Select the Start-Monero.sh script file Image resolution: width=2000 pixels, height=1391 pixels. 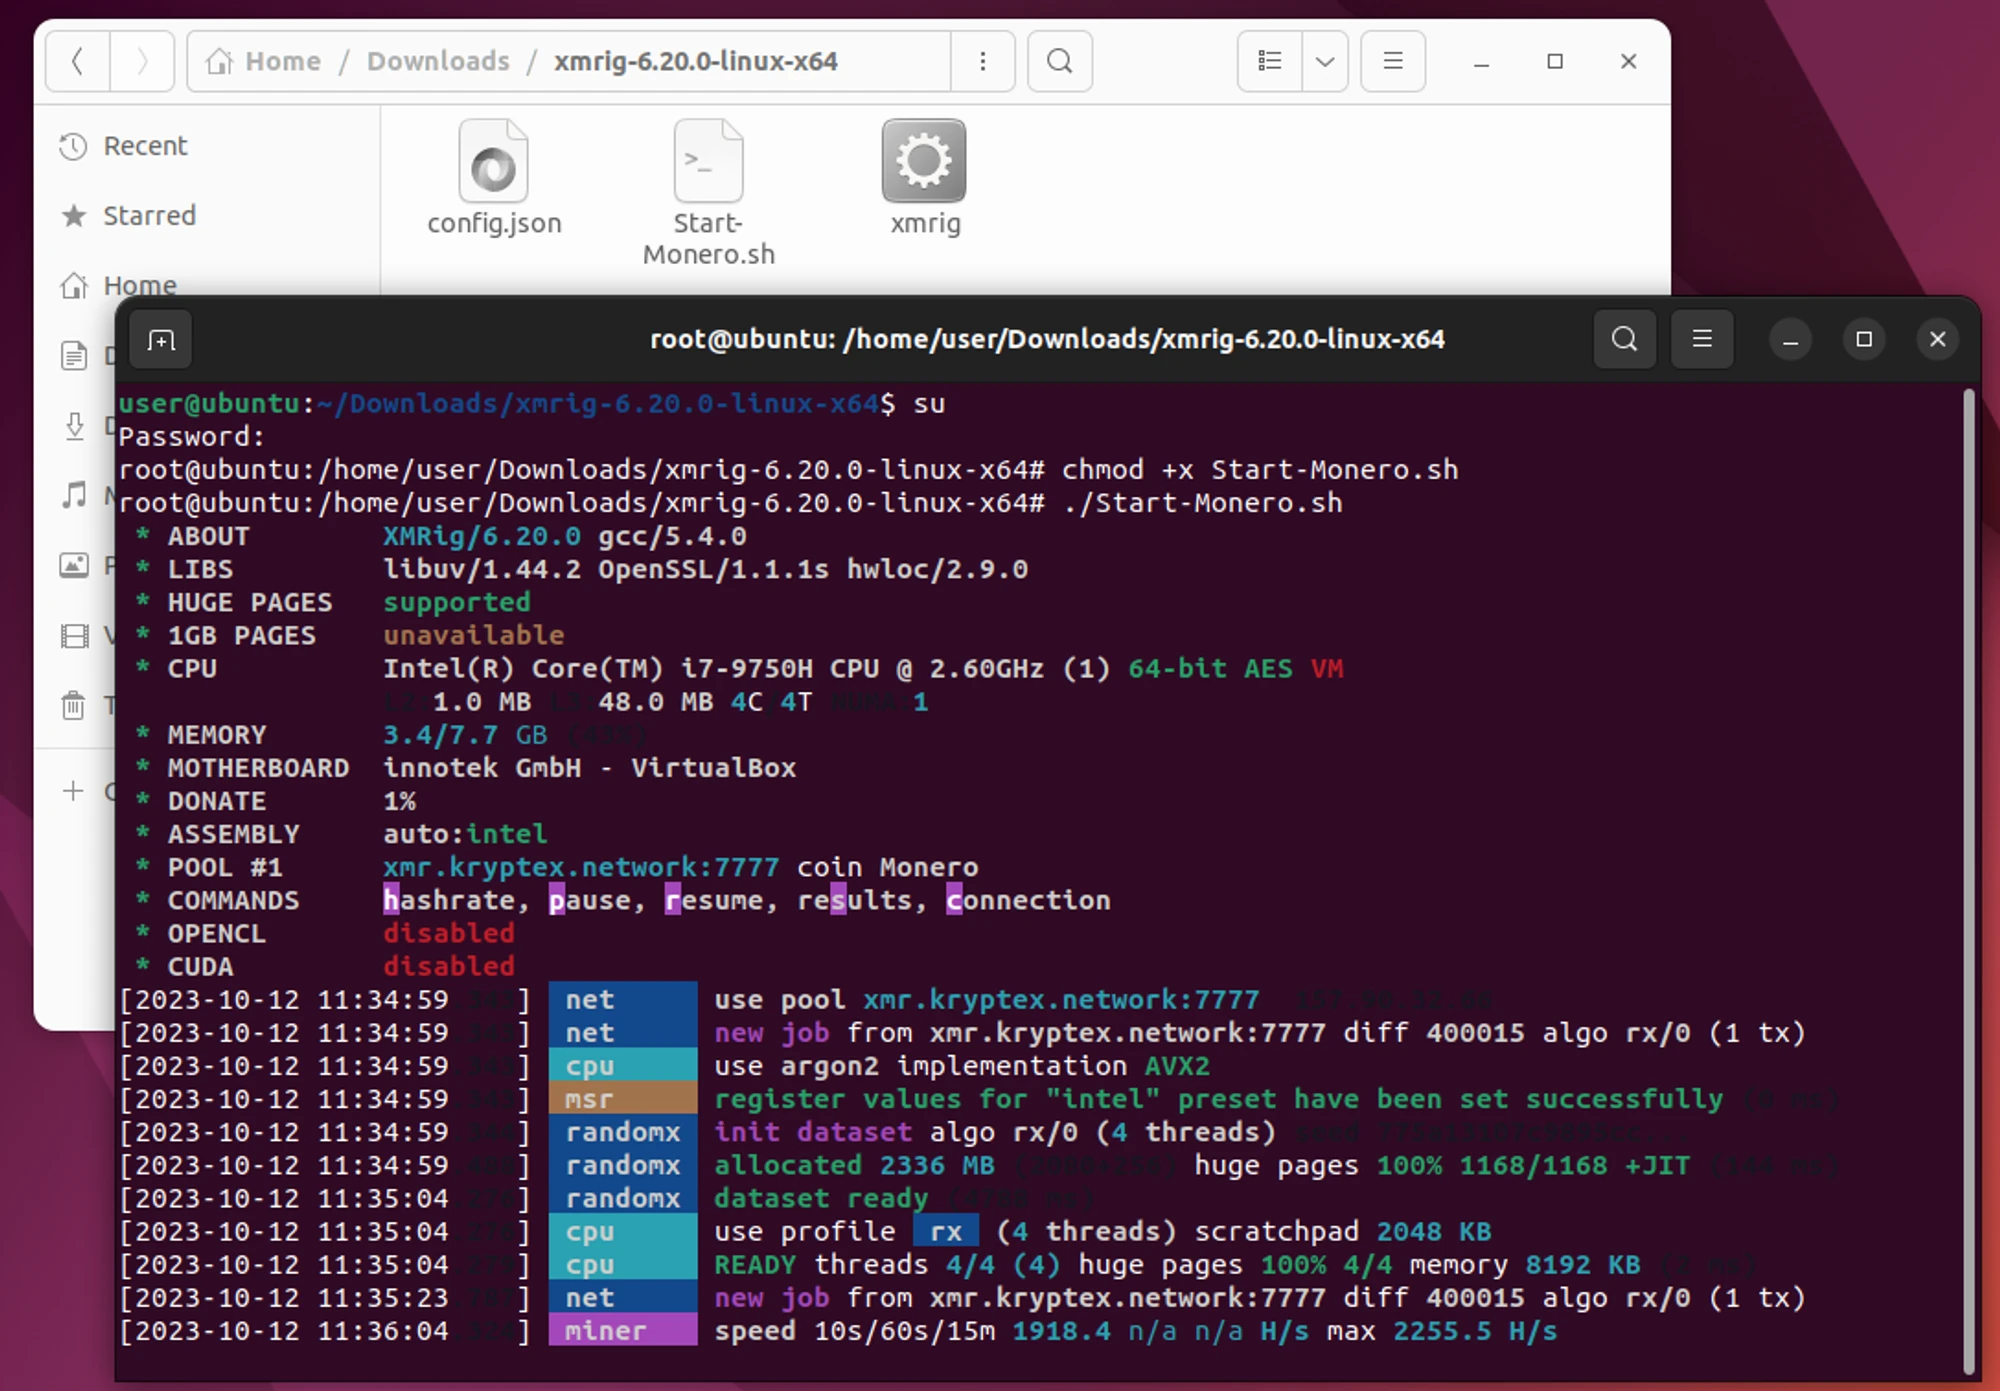(708, 192)
